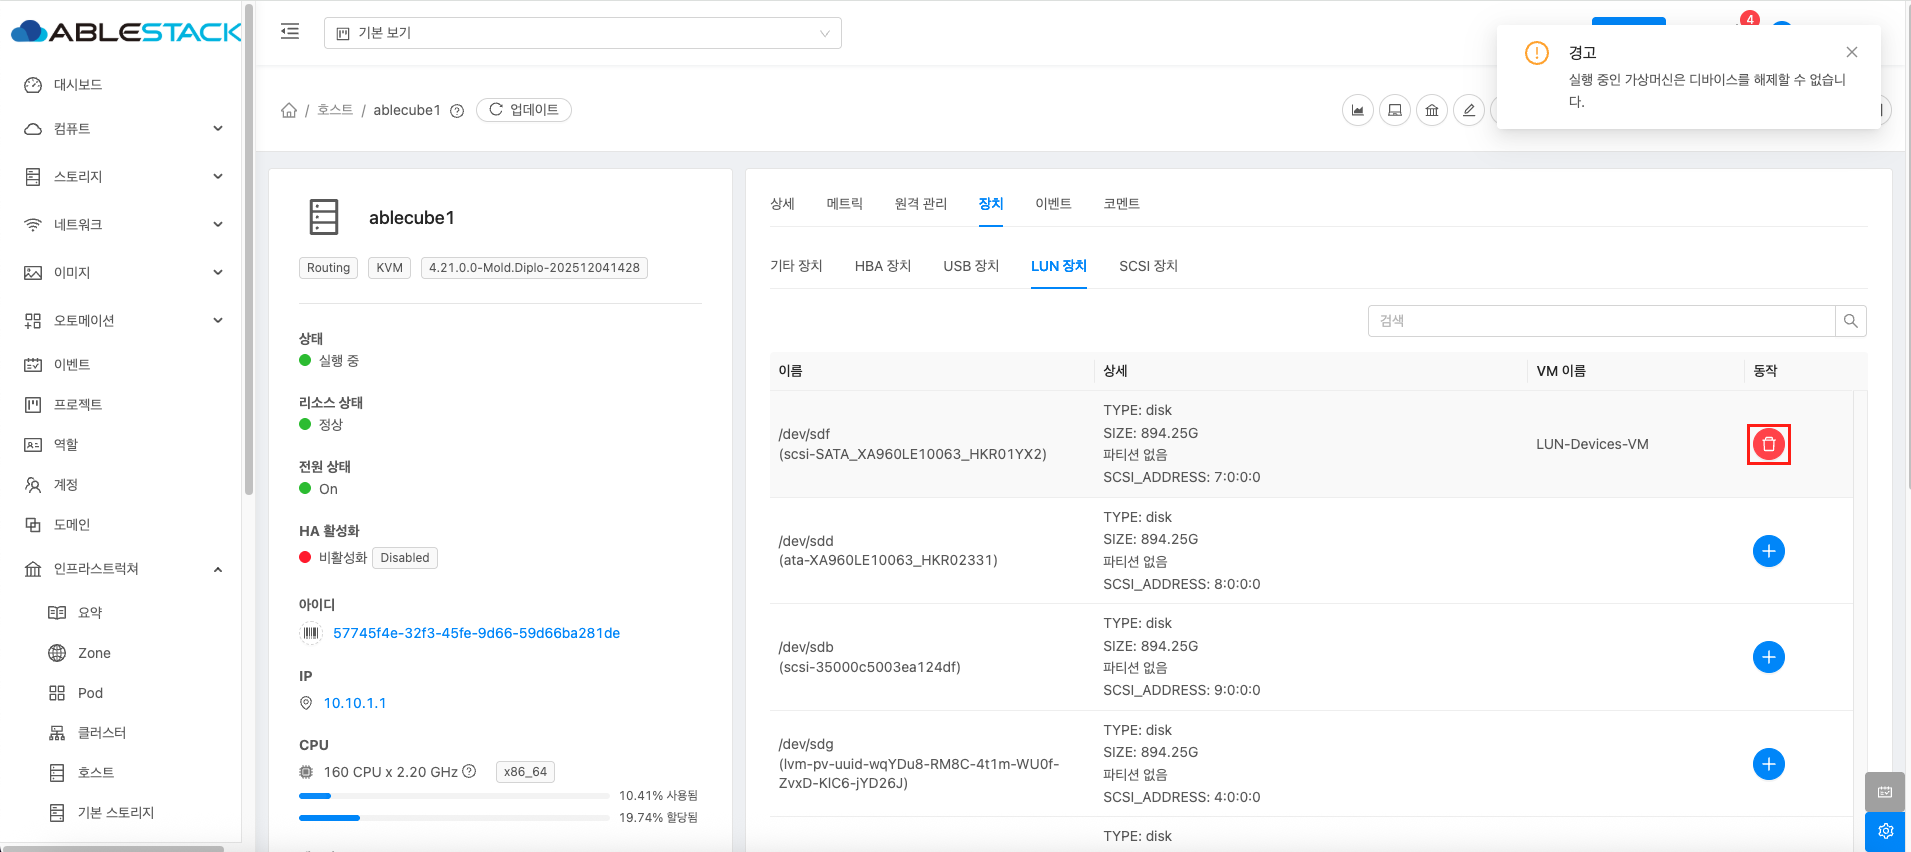
Task: Click the pencil edit icon button
Action: pyautogui.click(x=1468, y=110)
